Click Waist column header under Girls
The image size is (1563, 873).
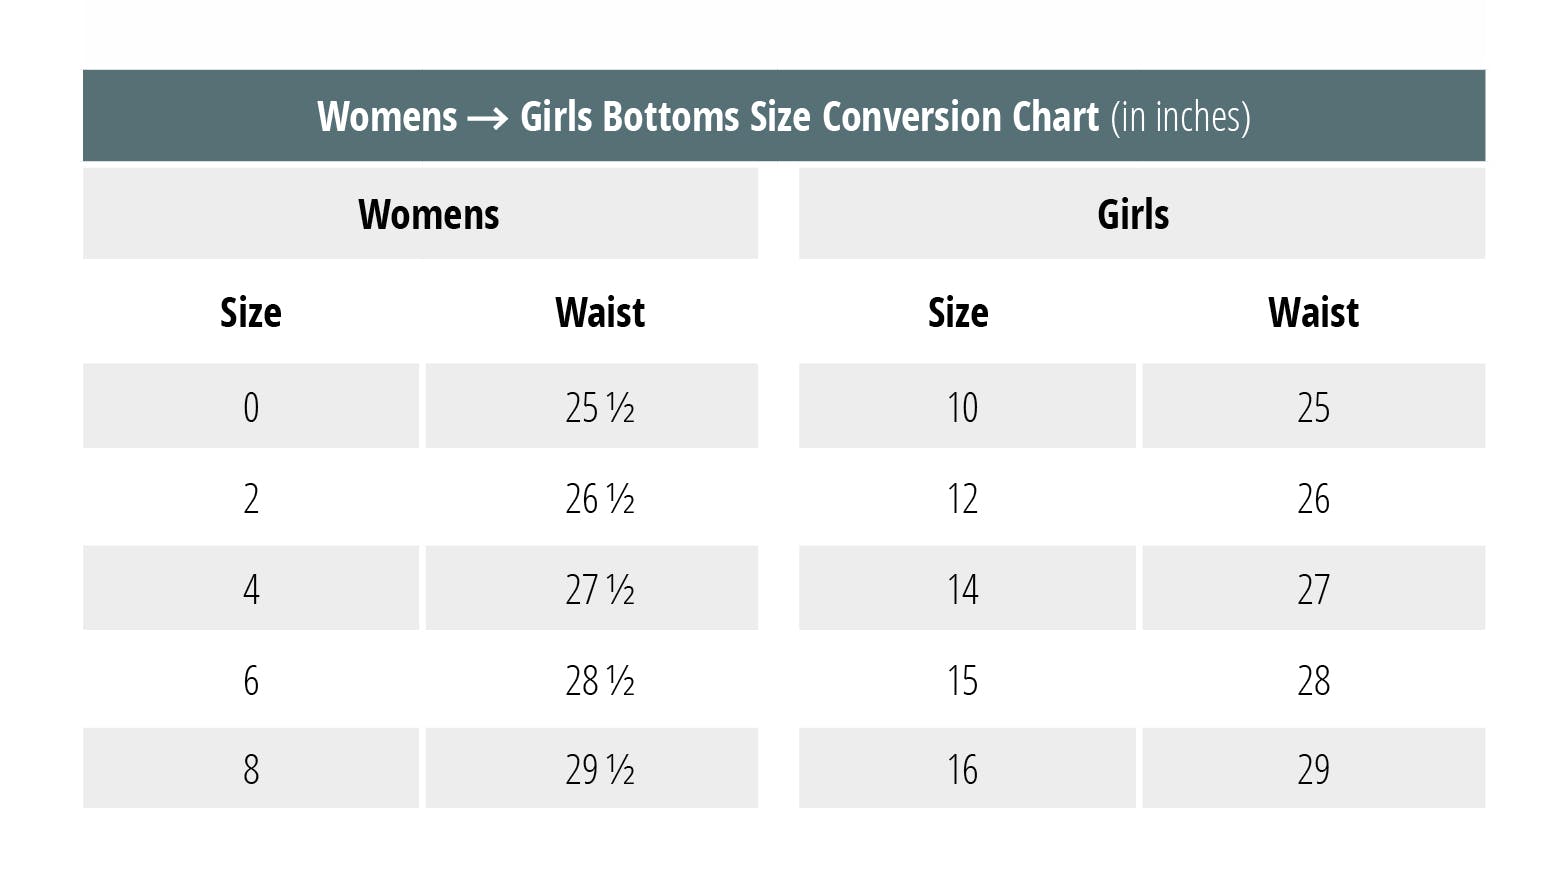point(1313,313)
